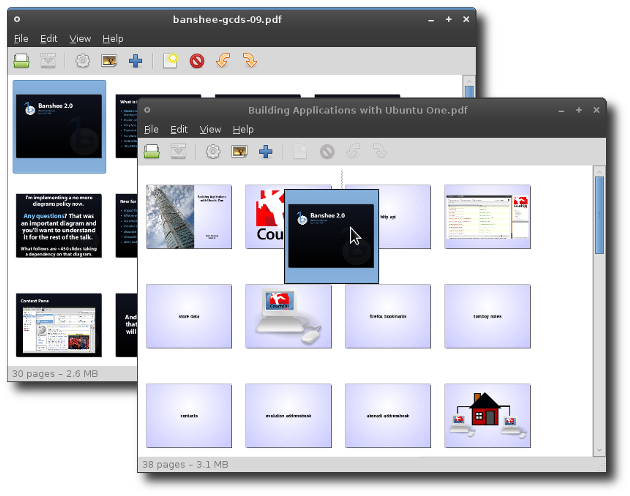Open Edit menu in Ubuntu One window
This screenshot has width=630, height=496.
[x=179, y=129]
